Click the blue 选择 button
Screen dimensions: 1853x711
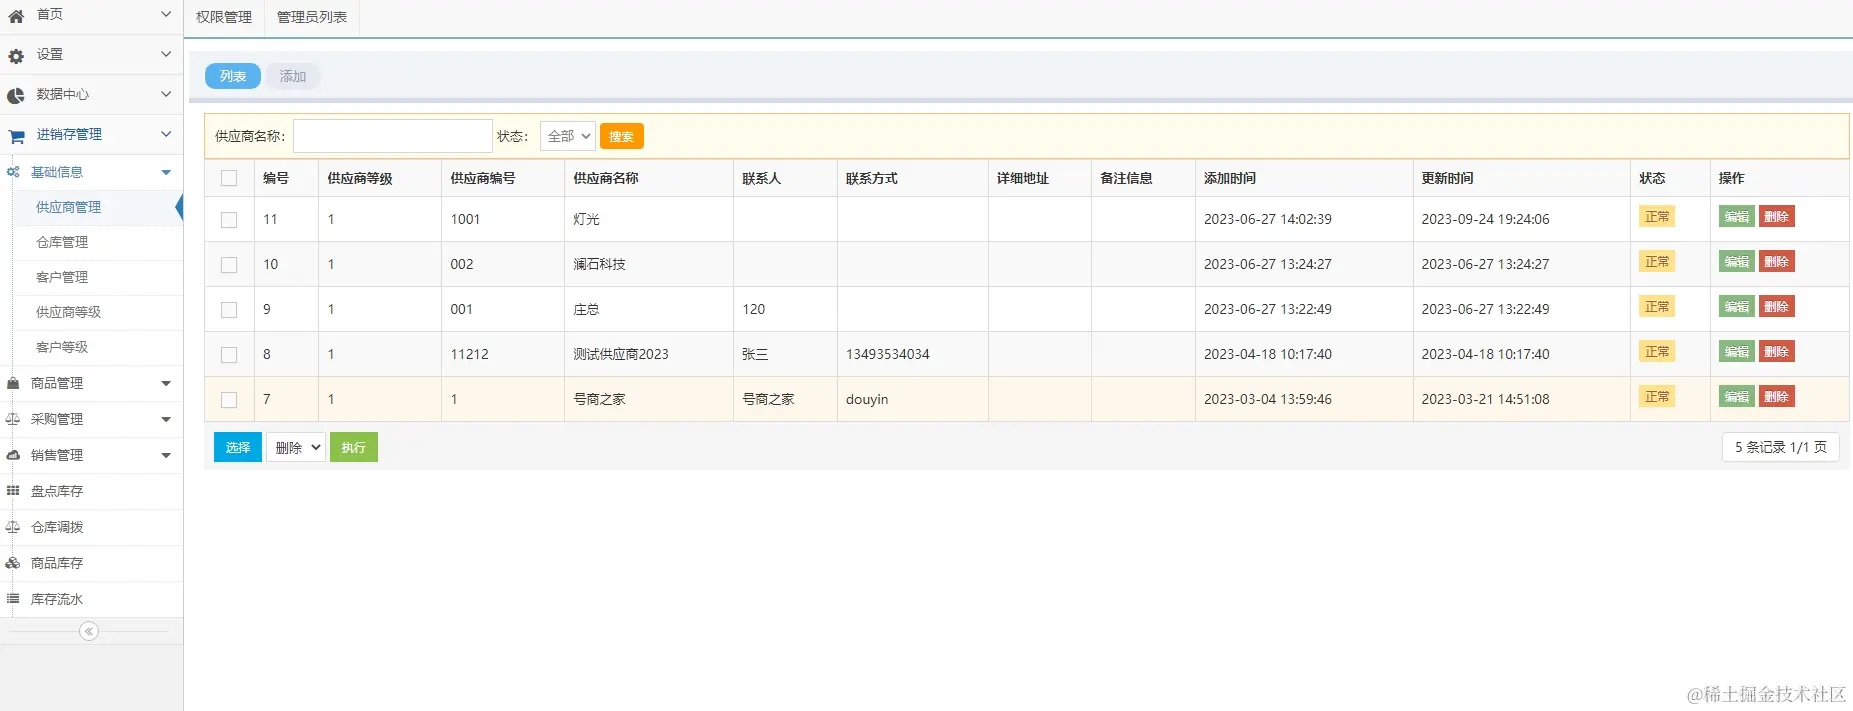pos(238,447)
